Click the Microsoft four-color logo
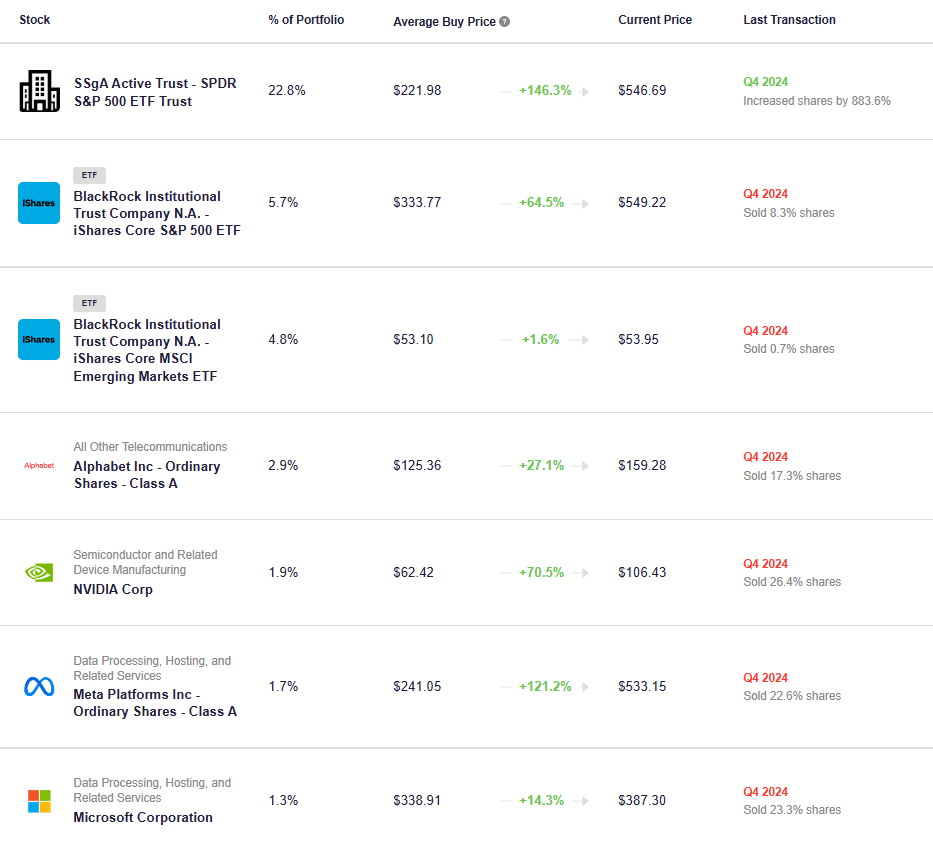 [39, 801]
